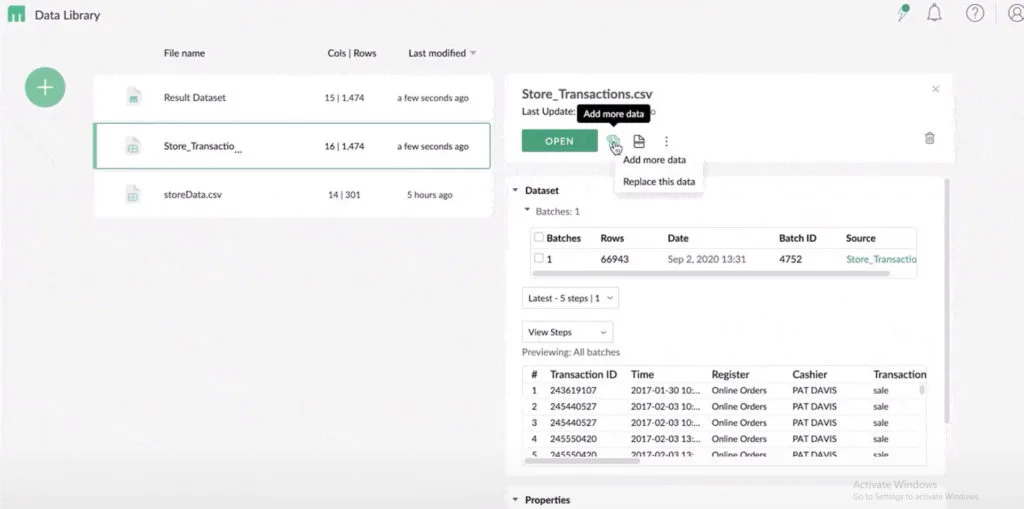Screen dimensions: 1024x509
Task: Choose Replace this data from the menu
Action: coord(659,182)
